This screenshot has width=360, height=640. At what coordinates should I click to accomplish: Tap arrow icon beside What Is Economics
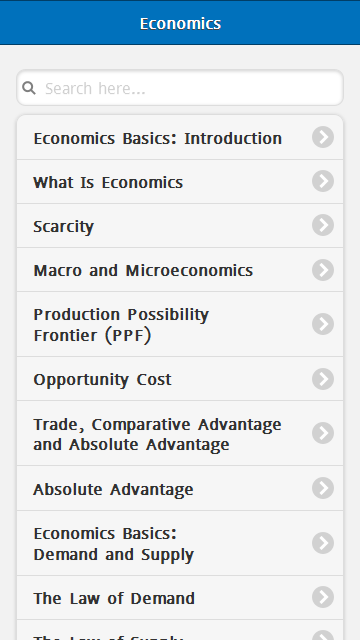tap(323, 181)
